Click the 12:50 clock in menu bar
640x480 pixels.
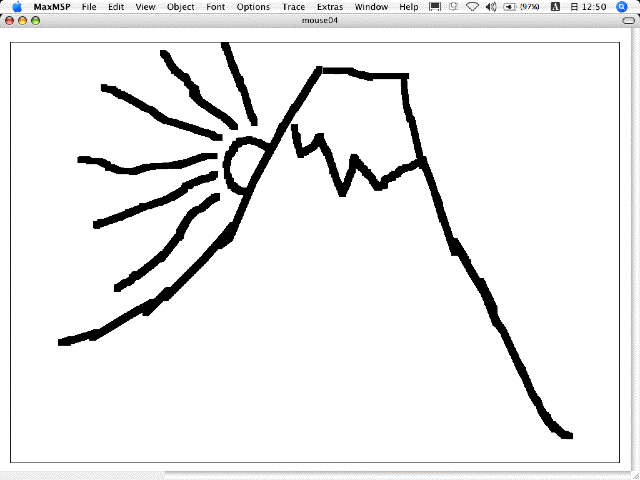(588, 7)
